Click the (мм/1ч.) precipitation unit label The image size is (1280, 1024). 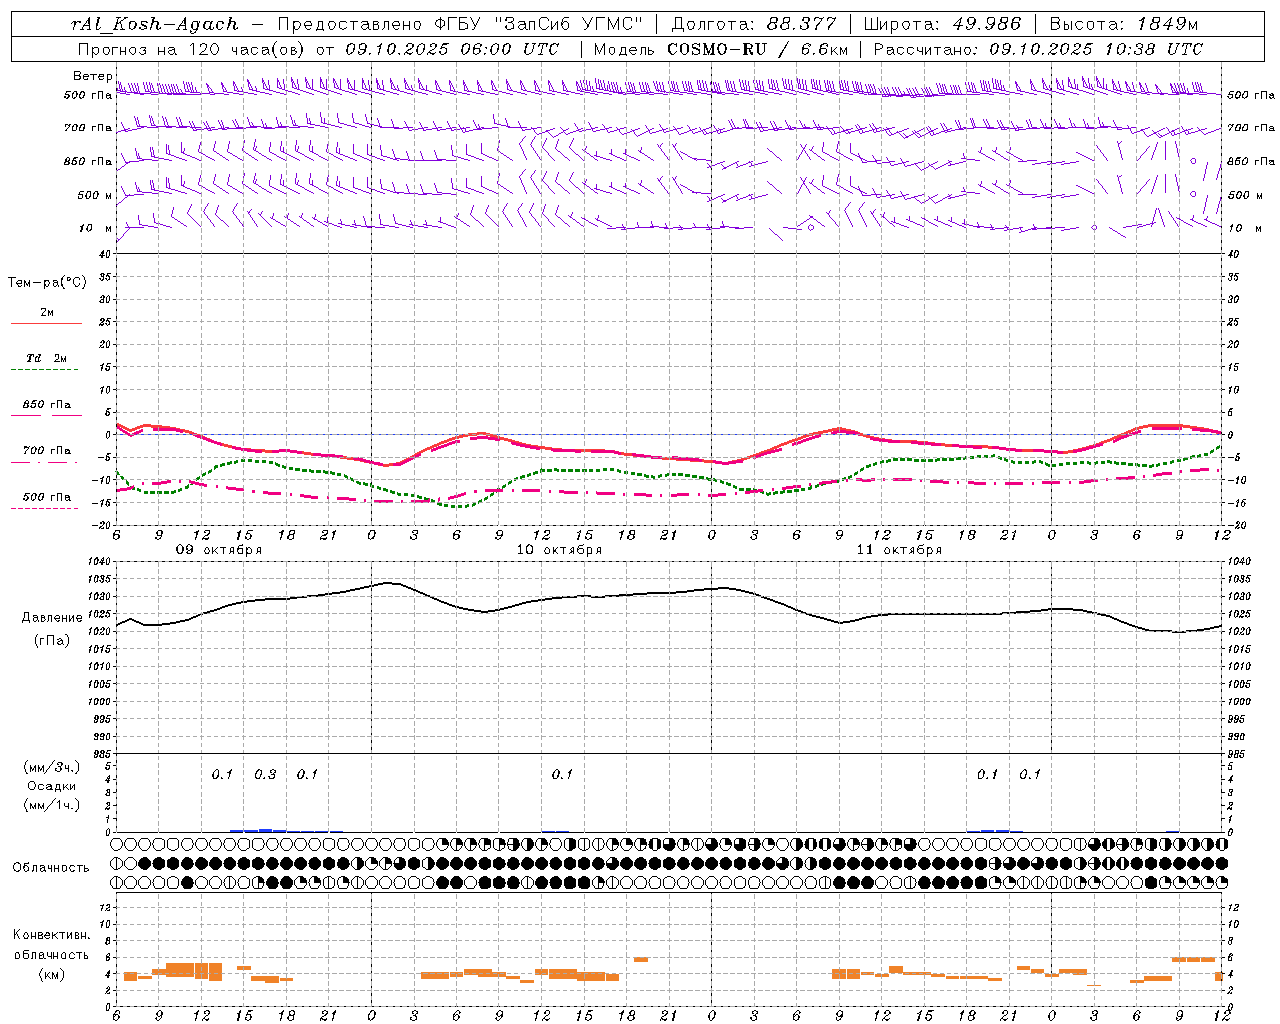coord(51,805)
